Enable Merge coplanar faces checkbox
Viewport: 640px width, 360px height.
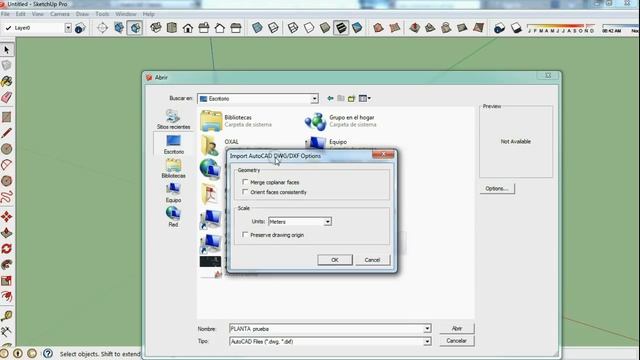(245, 182)
